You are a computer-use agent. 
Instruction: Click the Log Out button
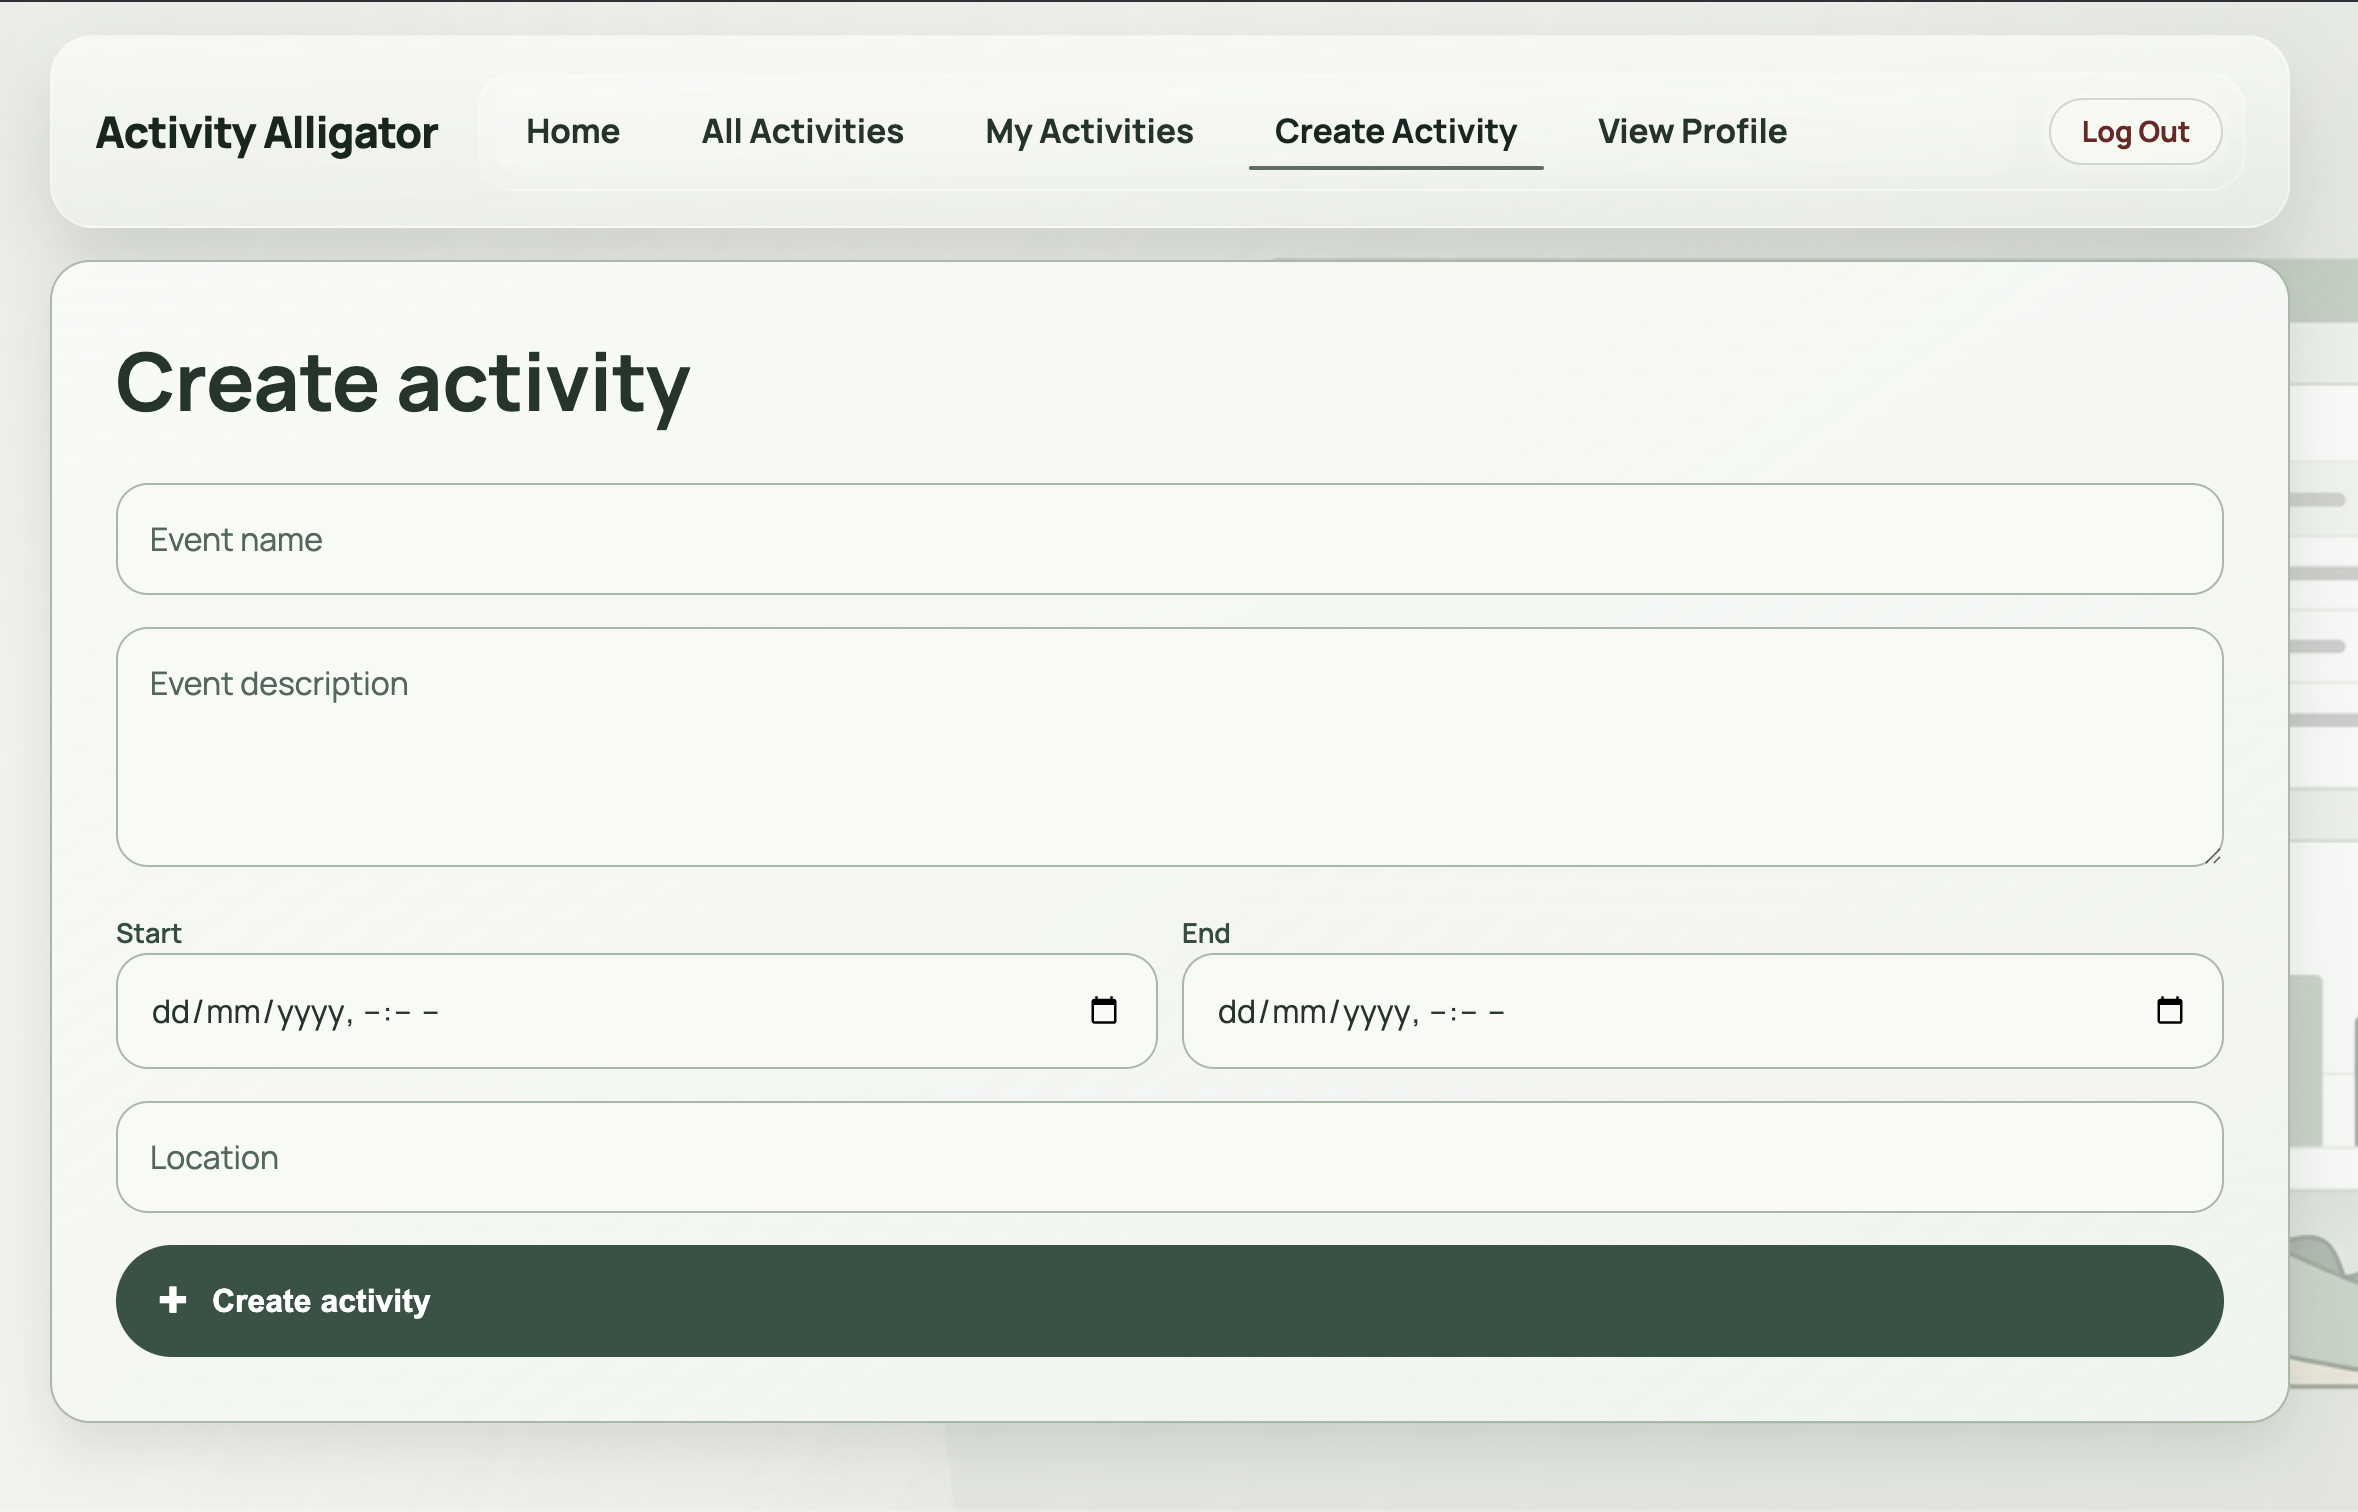[x=2135, y=131]
